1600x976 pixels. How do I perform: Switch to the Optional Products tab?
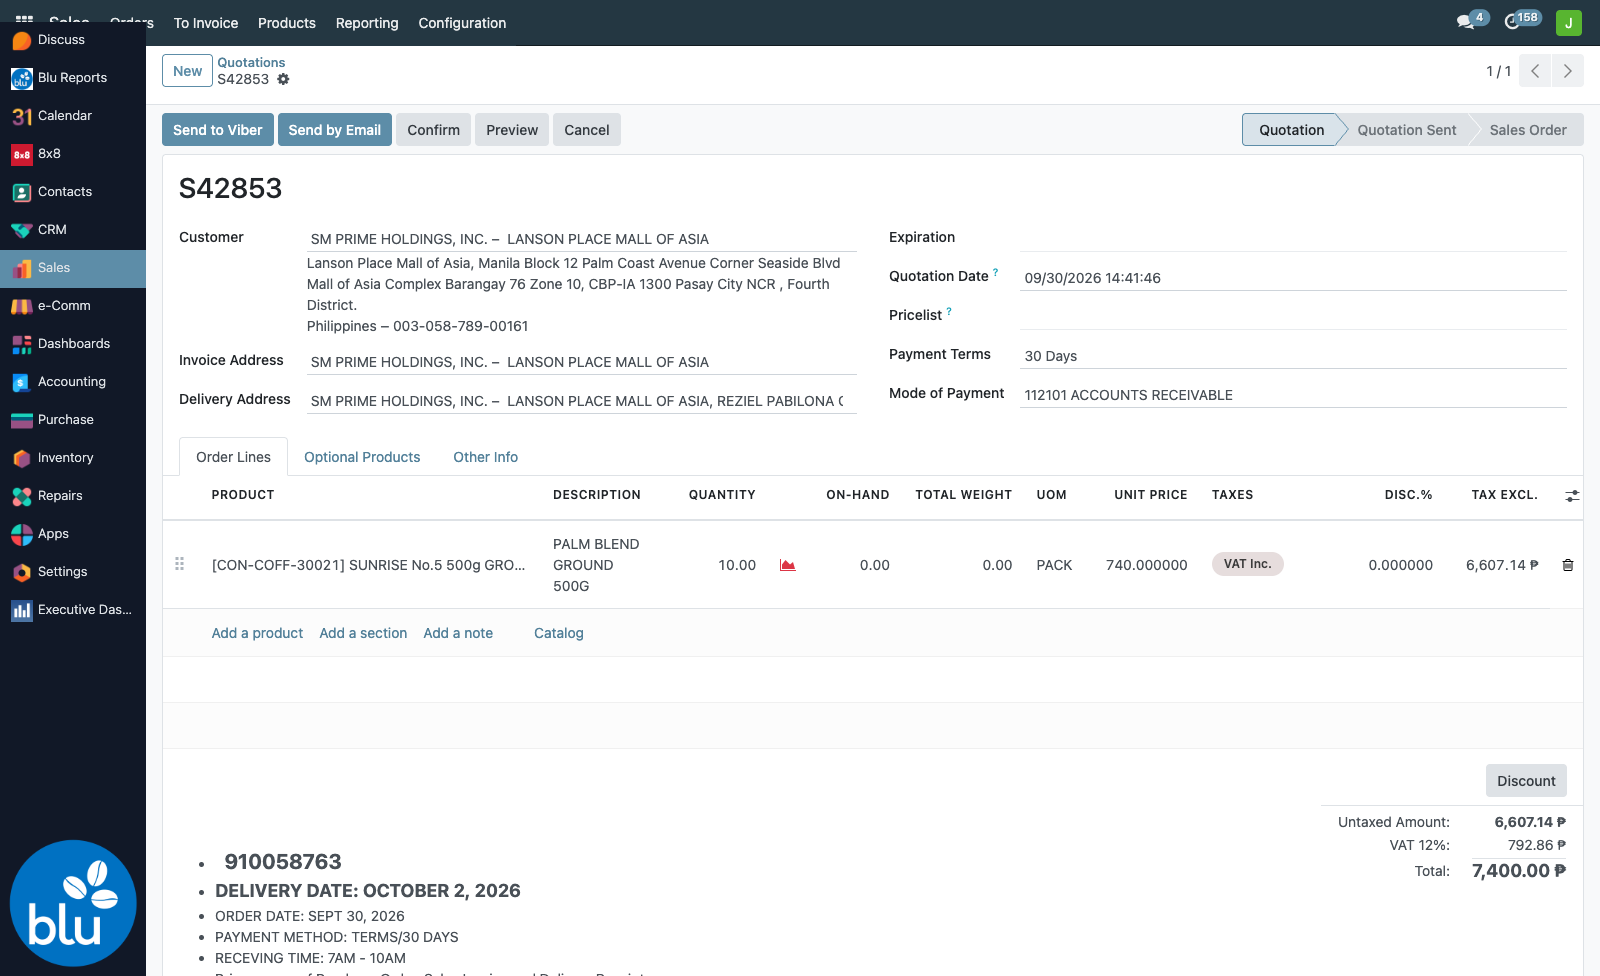362,457
